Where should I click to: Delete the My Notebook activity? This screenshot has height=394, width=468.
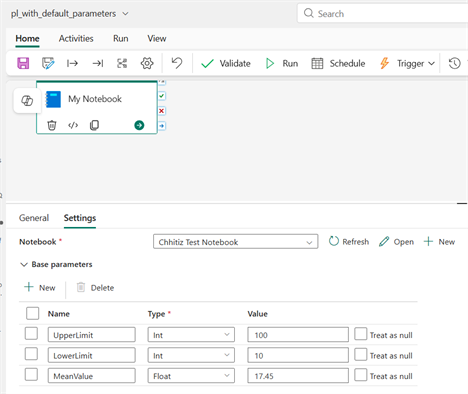pyautogui.click(x=52, y=125)
